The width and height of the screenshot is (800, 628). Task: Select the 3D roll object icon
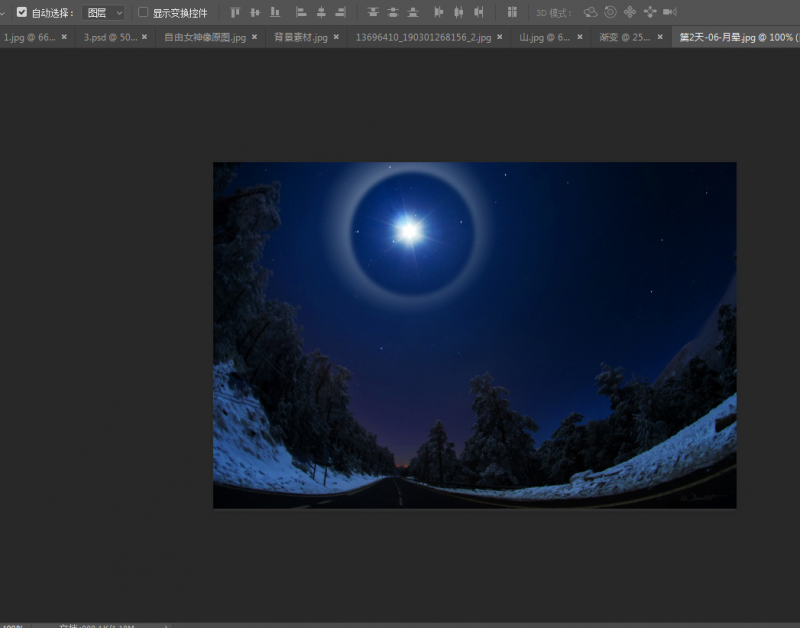click(610, 13)
